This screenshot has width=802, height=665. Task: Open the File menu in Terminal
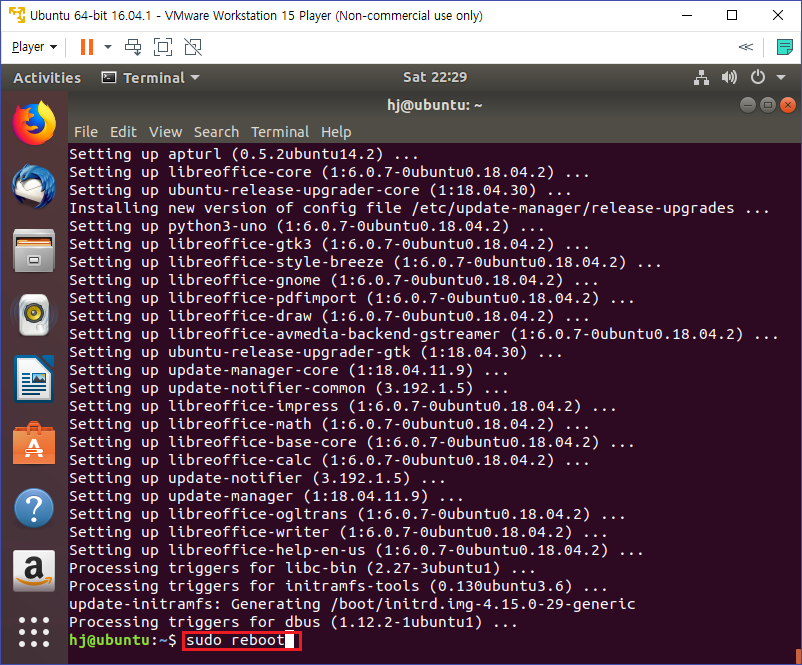click(85, 132)
